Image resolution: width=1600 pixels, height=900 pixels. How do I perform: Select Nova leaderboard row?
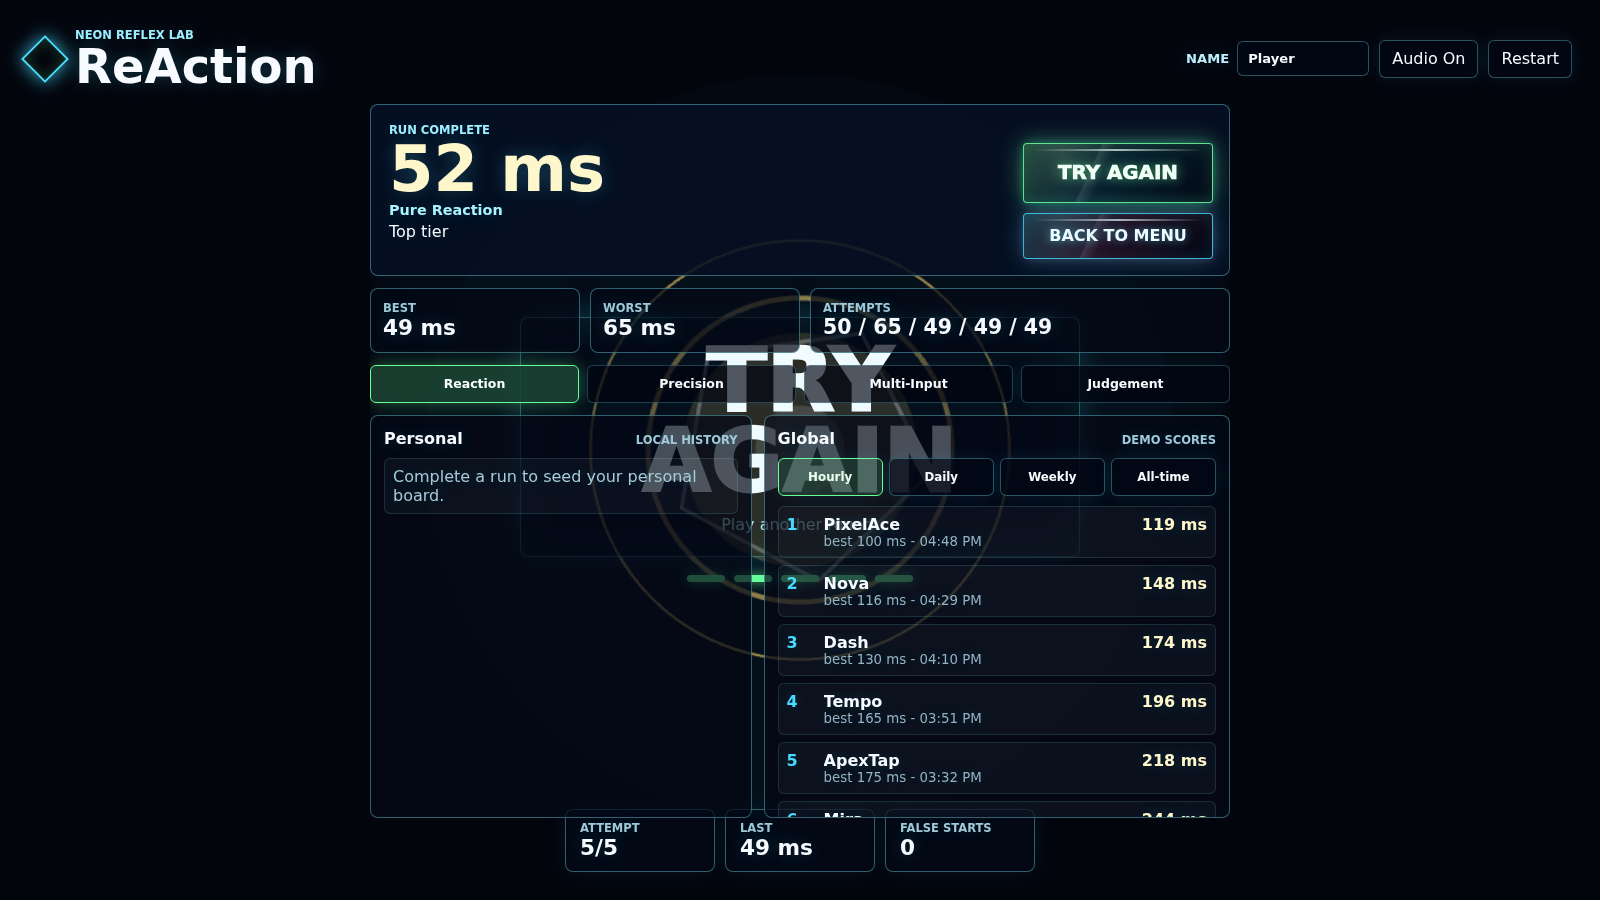coord(997,591)
